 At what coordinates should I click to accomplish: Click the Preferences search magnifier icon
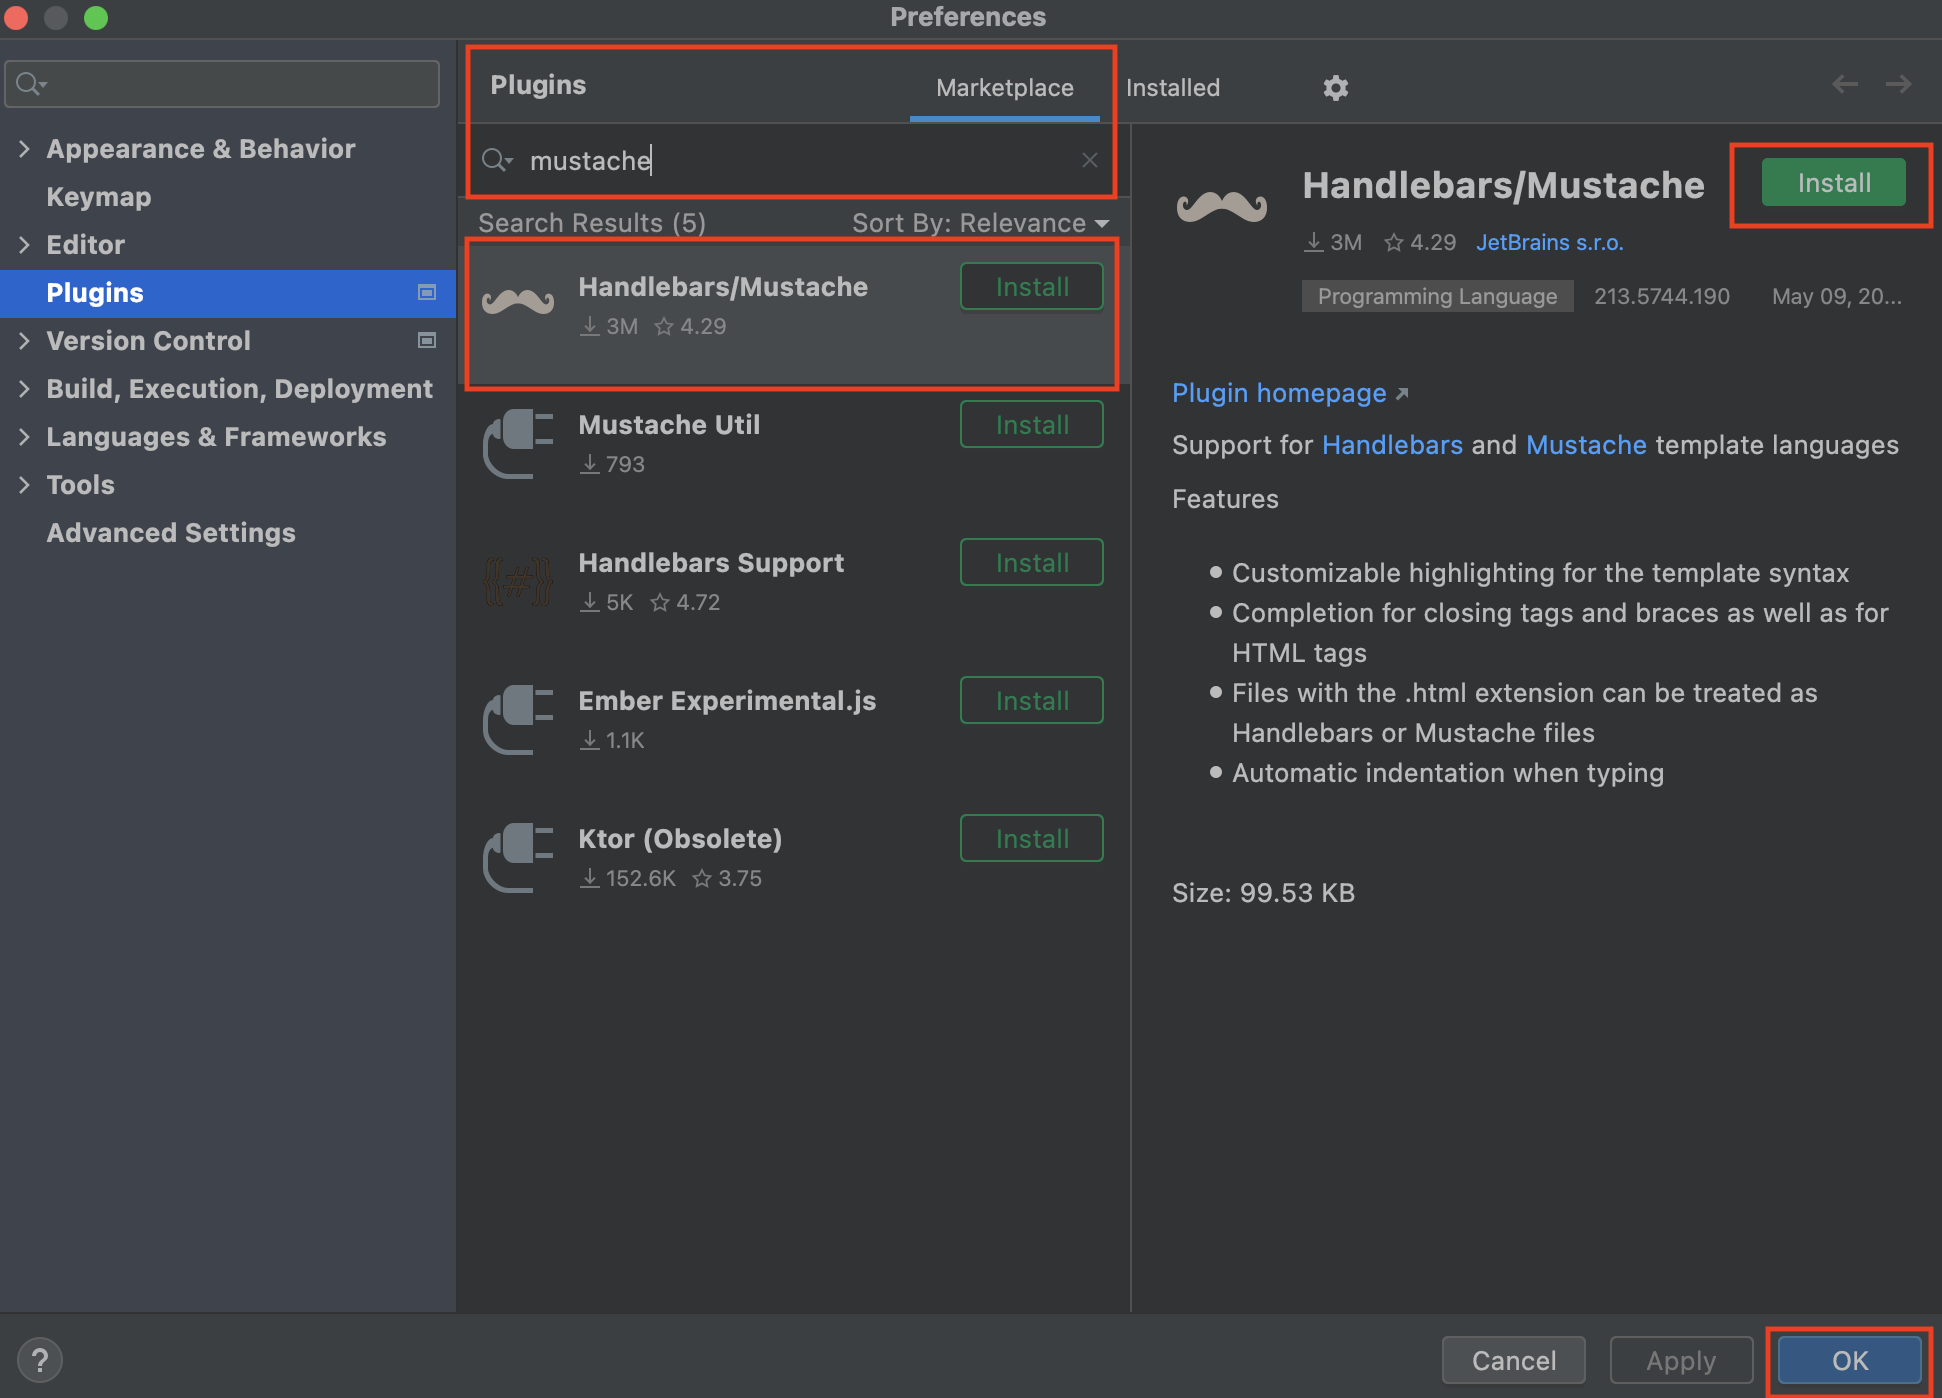coord(32,84)
